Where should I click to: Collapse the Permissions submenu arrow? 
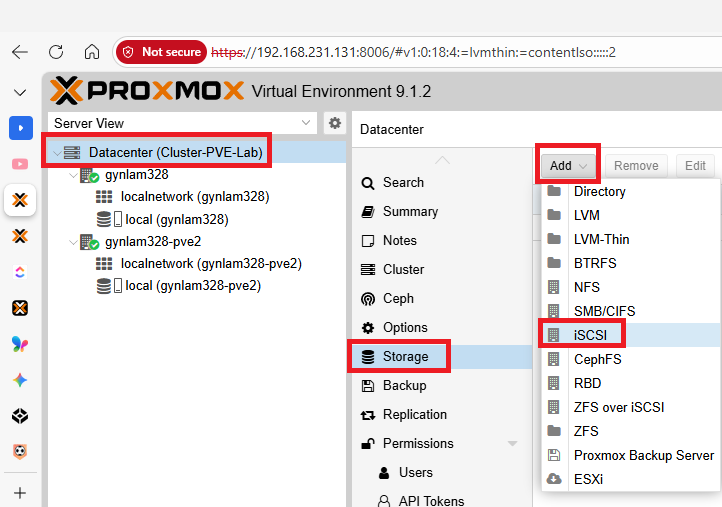[512, 443]
